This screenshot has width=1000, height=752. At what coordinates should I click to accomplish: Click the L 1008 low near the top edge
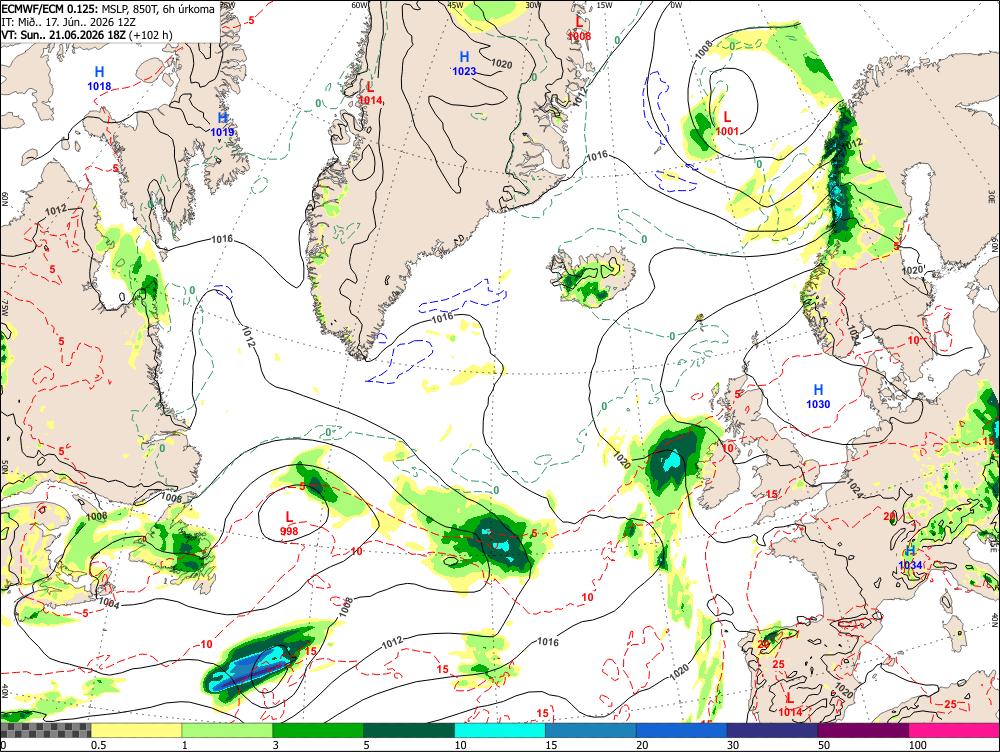coord(579,29)
